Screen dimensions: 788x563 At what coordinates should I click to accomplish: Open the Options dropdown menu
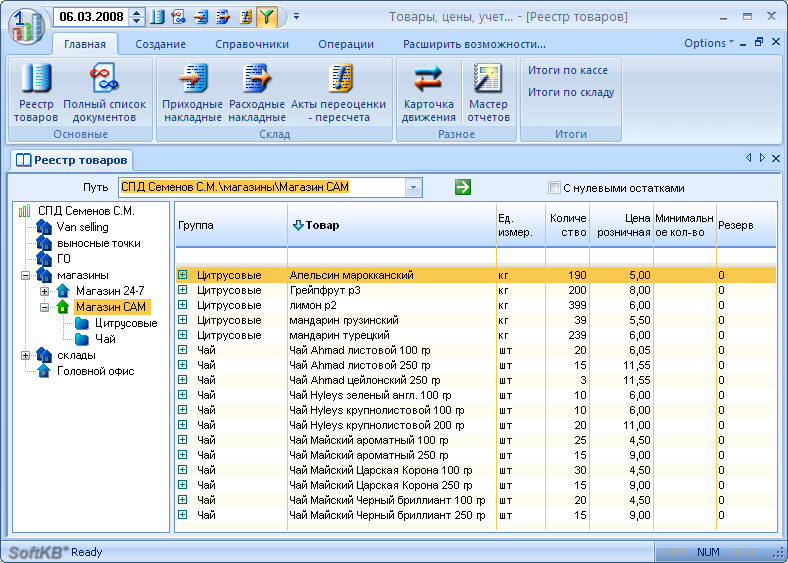[x=709, y=43]
